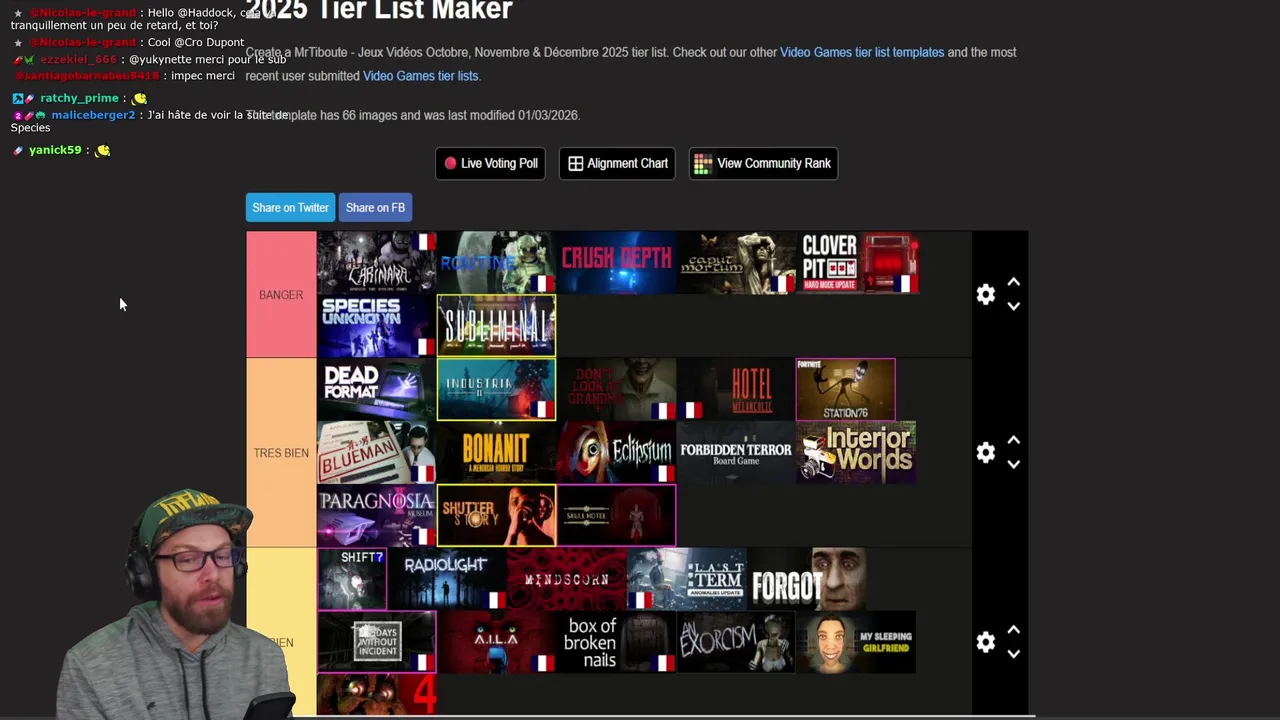
Task: Select the An Exorcism thumbnail
Action: [x=736, y=642]
